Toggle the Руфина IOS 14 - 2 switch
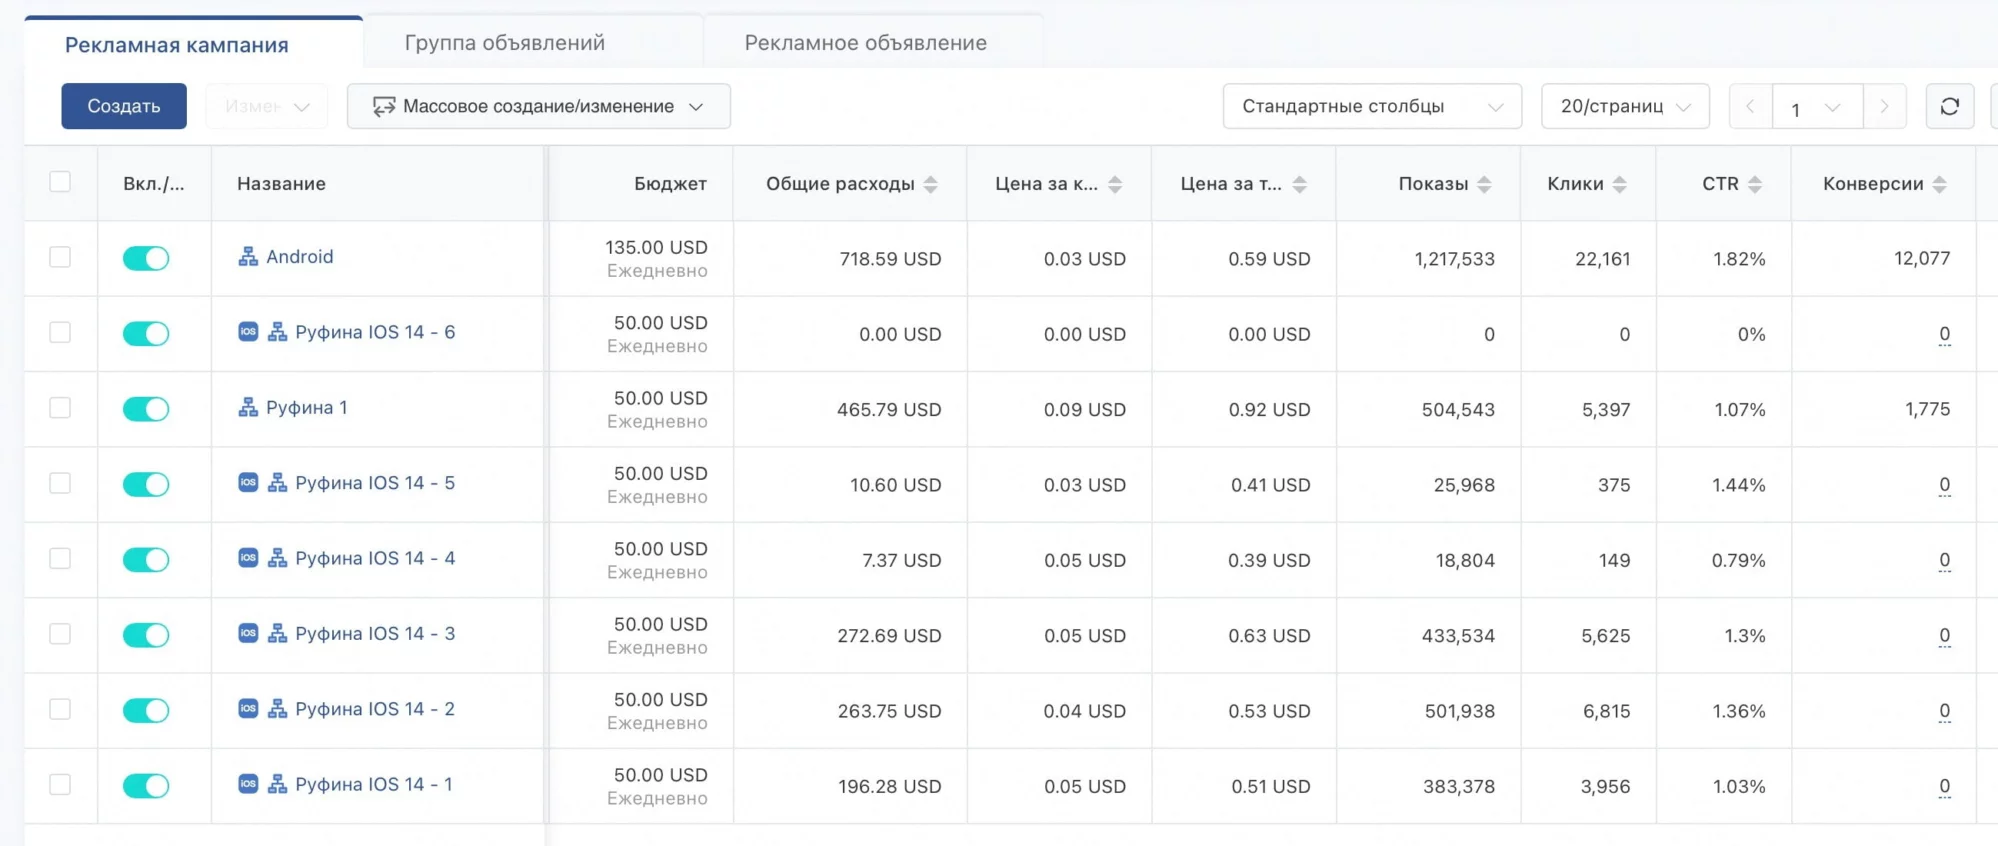 coord(146,710)
